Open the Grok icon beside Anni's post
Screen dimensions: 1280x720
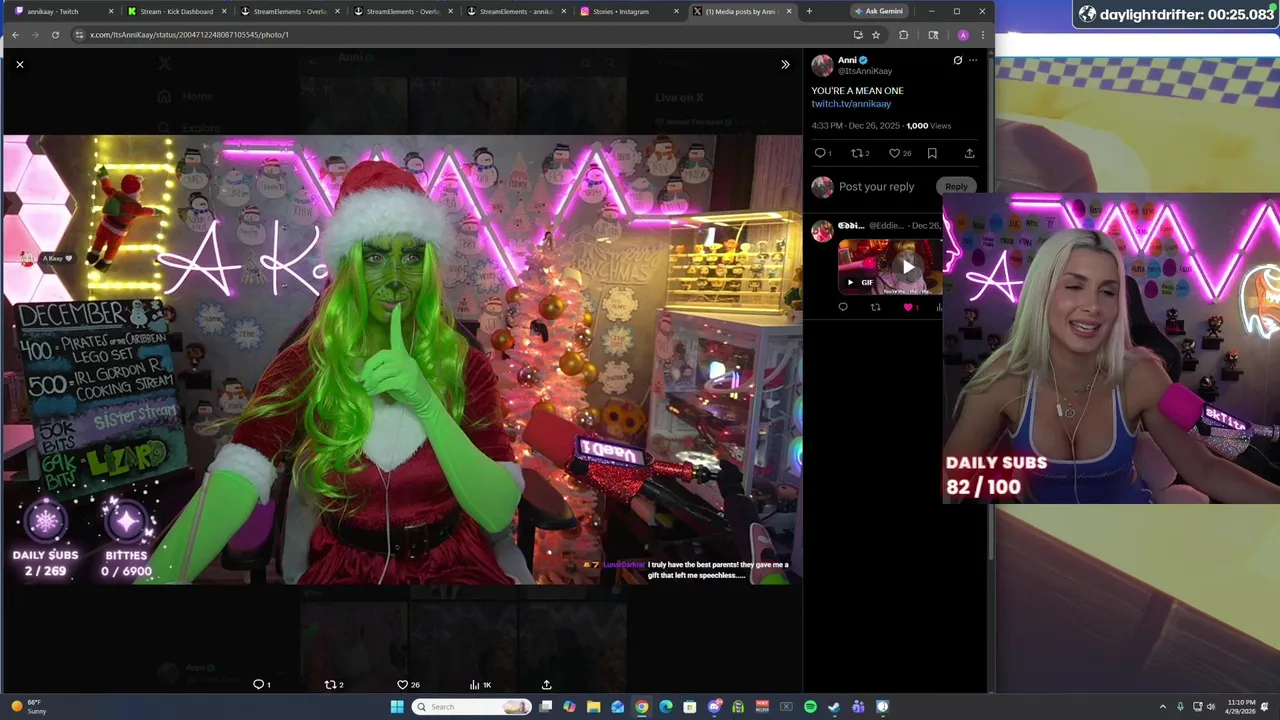tap(957, 60)
